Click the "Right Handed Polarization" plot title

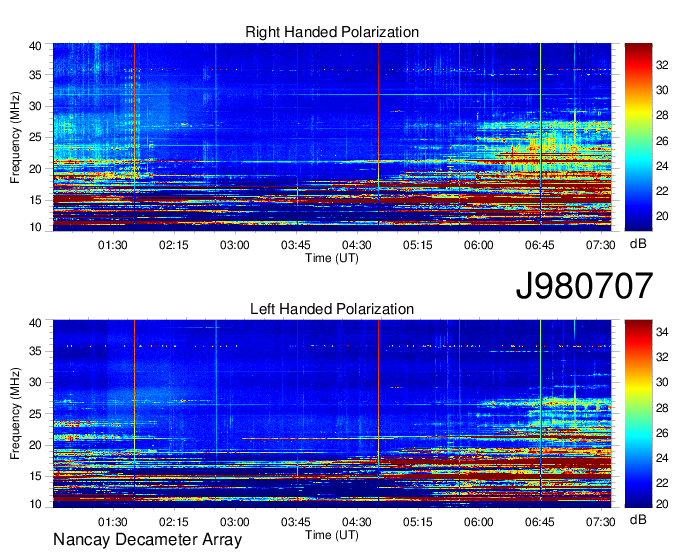click(332, 32)
